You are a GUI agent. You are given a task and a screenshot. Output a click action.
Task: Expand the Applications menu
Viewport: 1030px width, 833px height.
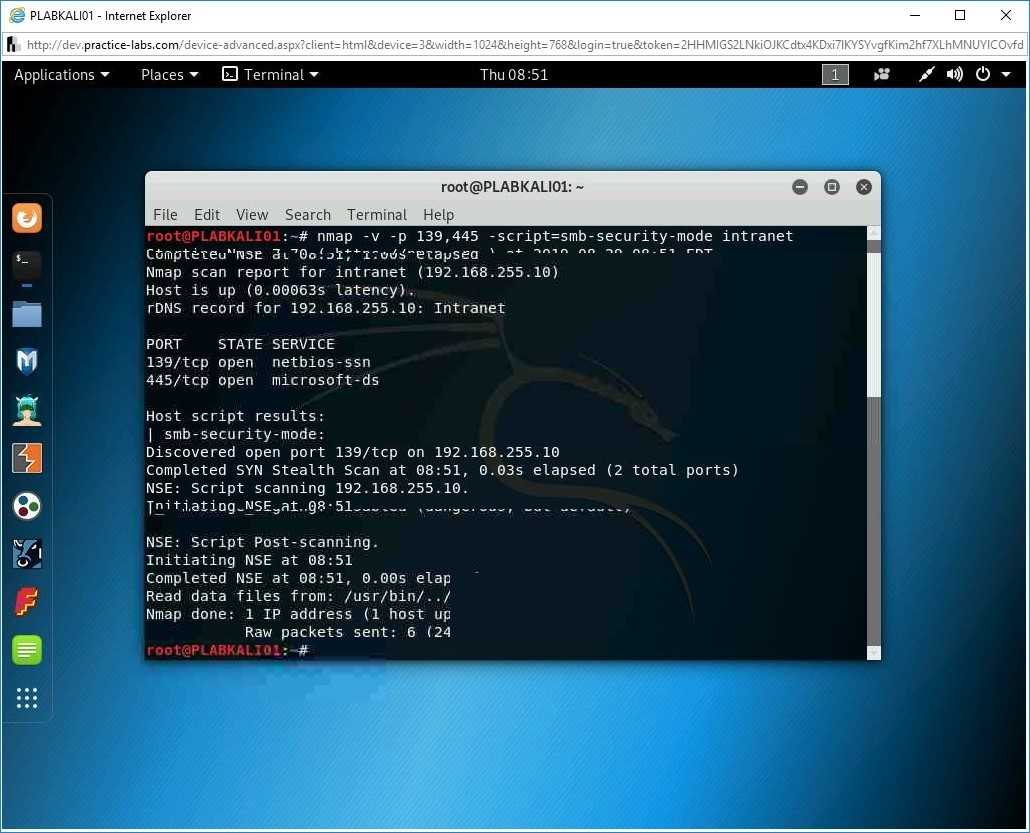click(x=61, y=75)
